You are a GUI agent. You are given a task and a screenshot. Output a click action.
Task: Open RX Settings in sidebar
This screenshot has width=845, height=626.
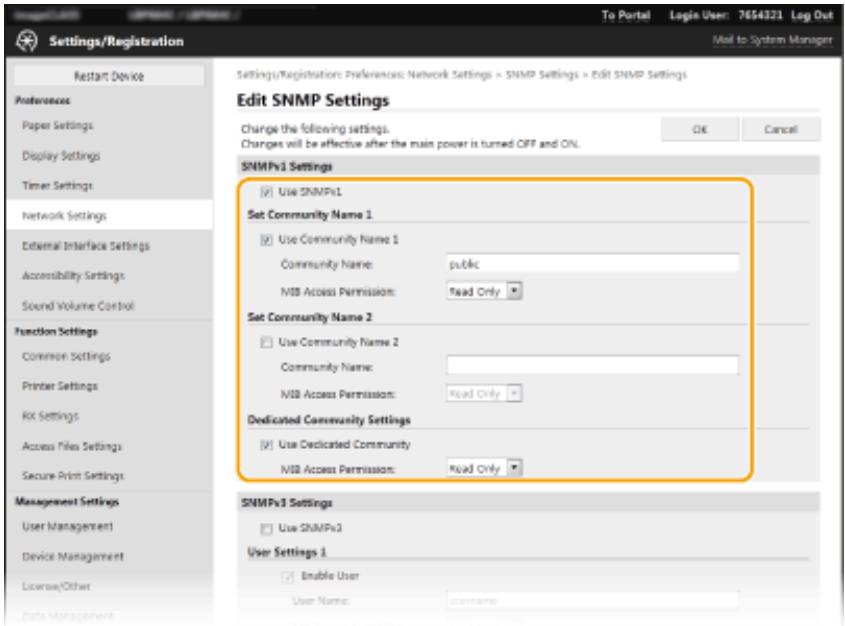click(x=51, y=416)
